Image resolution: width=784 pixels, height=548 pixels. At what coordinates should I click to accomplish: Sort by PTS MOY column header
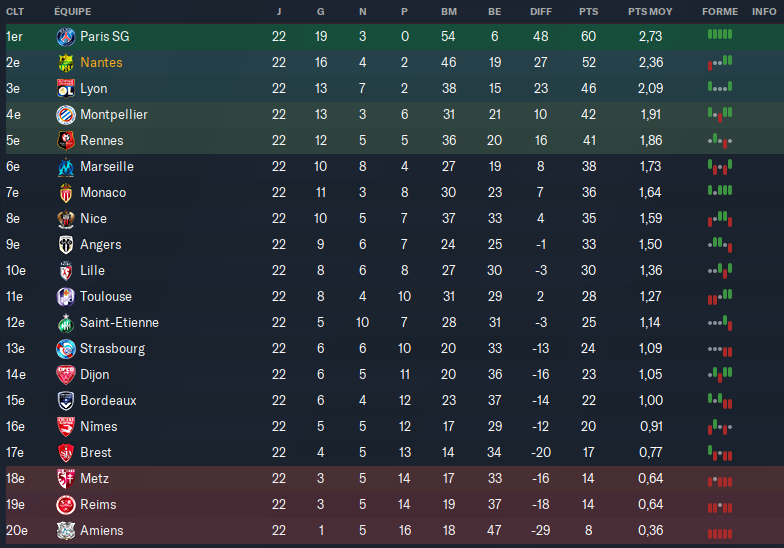click(x=650, y=12)
